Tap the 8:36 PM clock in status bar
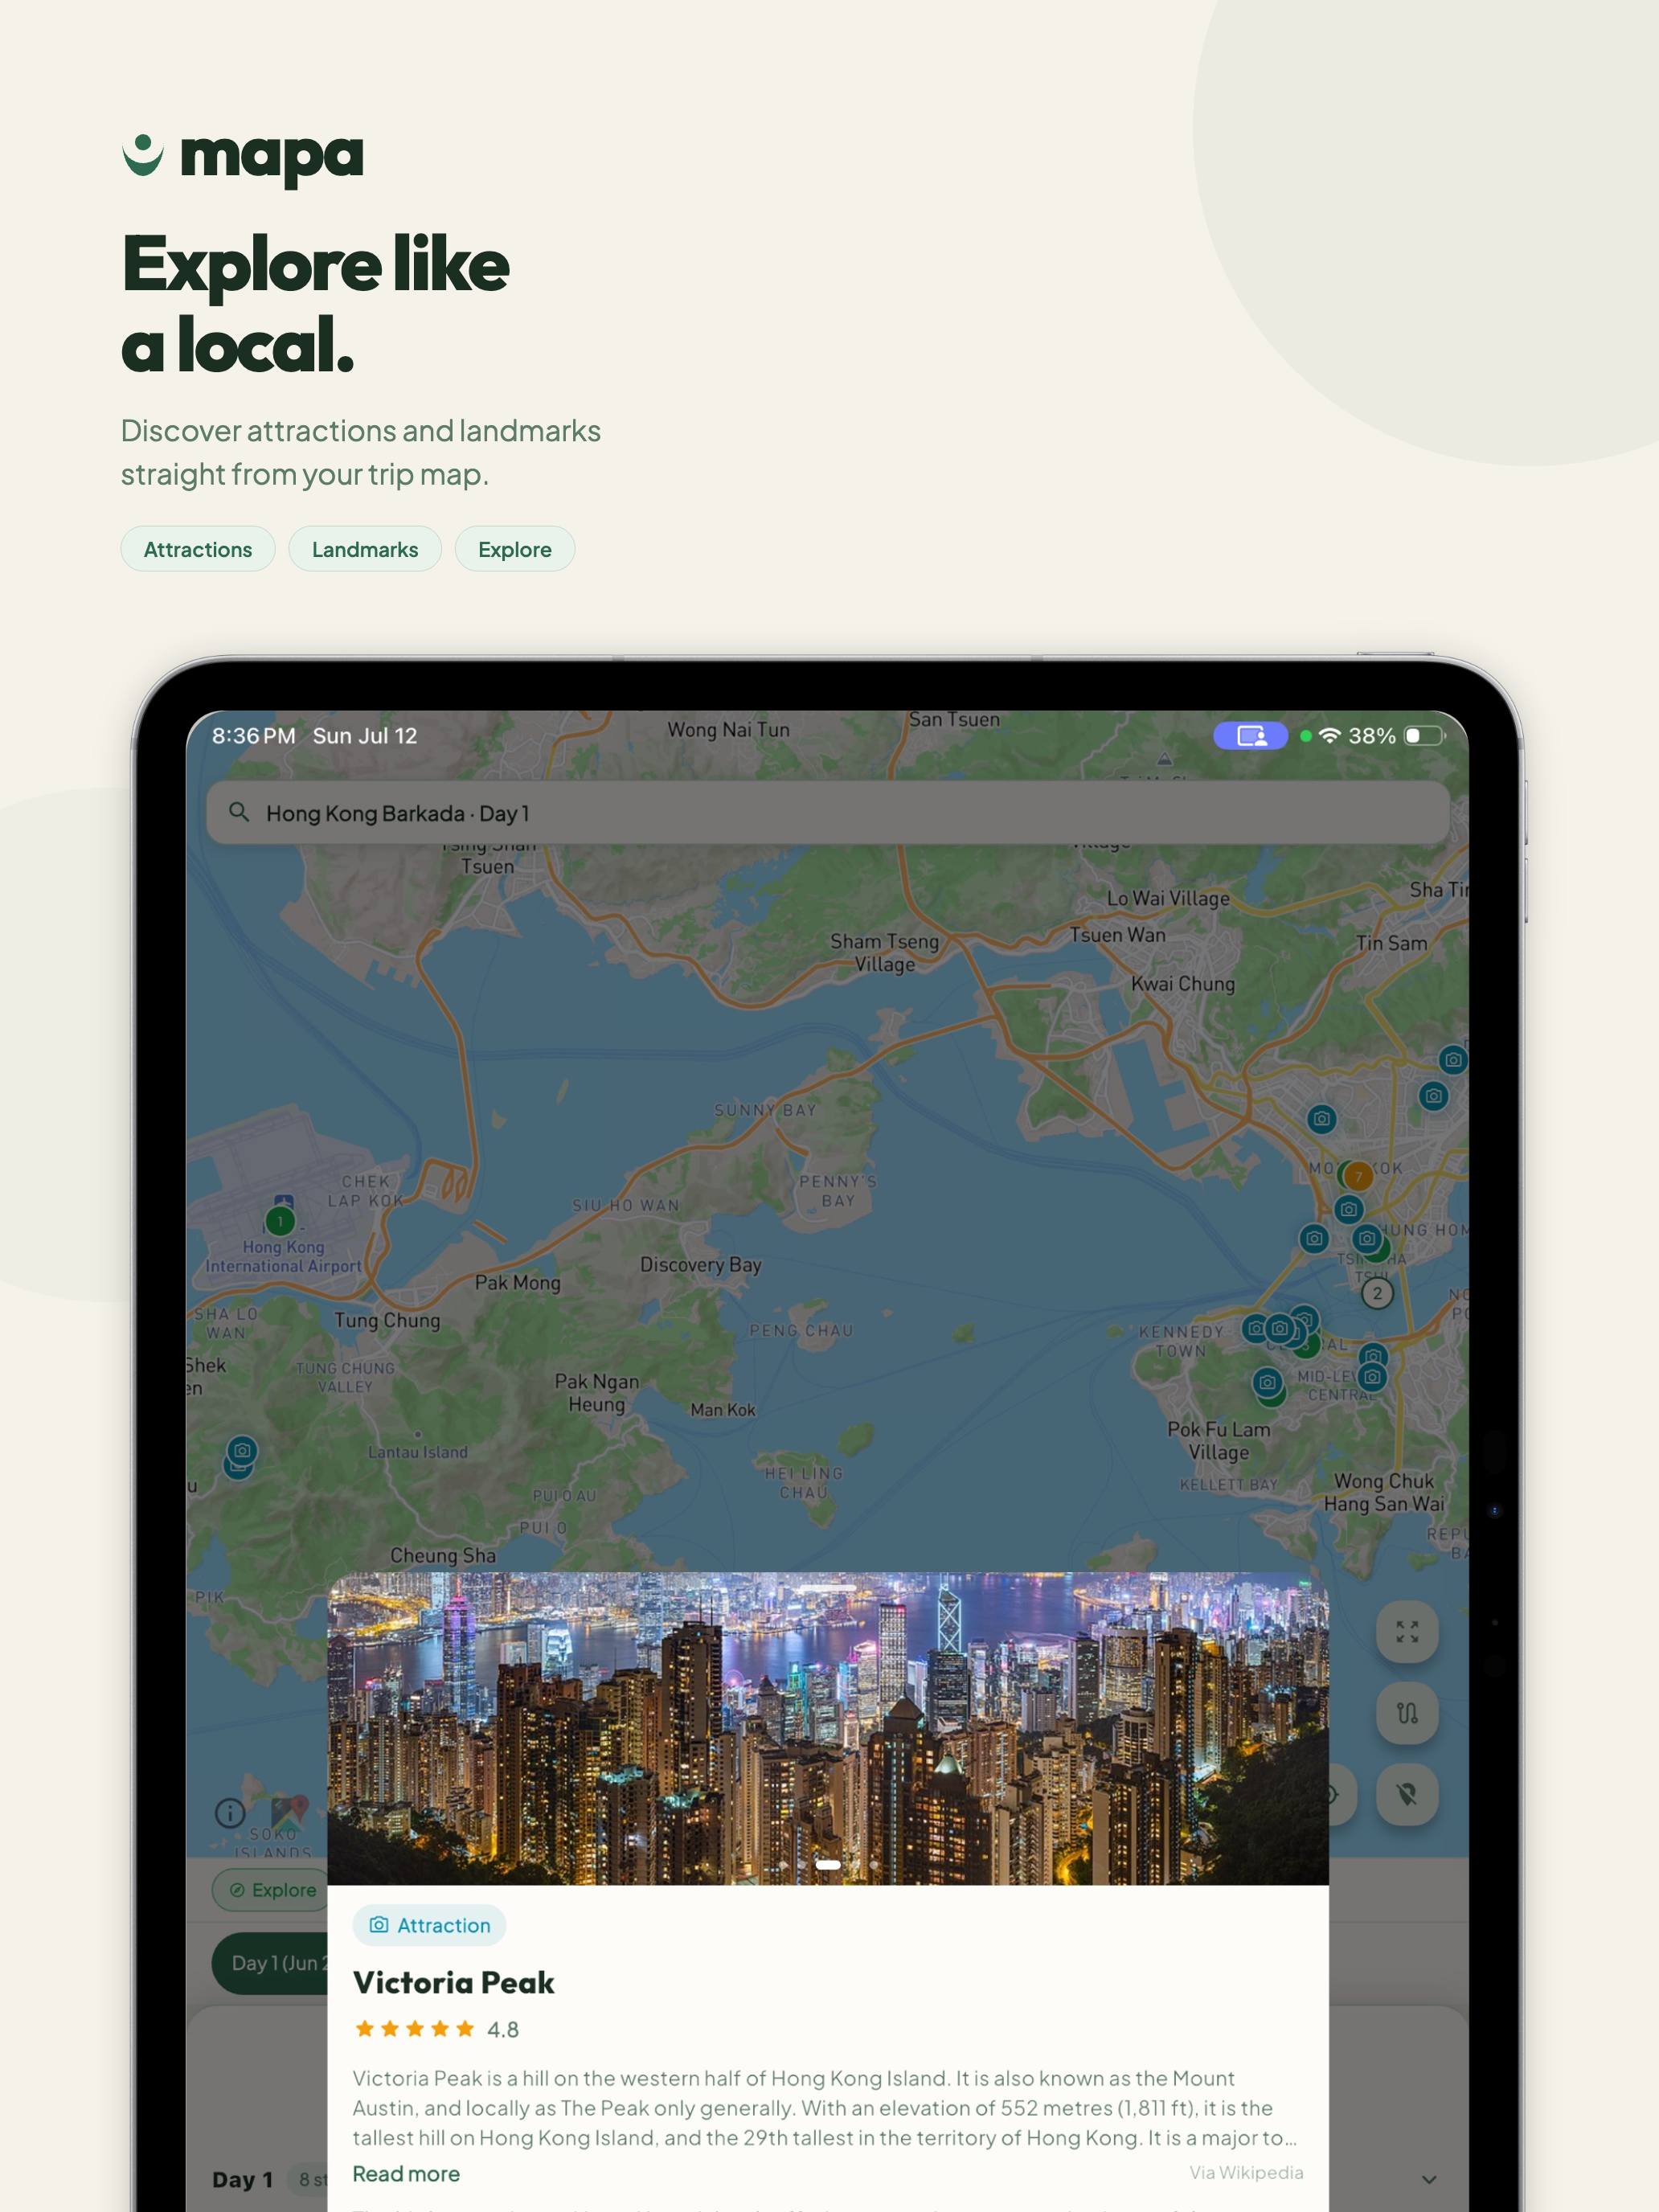This screenshot has height=2212, width=1659. pyautogui.click(x=253, y=736)
